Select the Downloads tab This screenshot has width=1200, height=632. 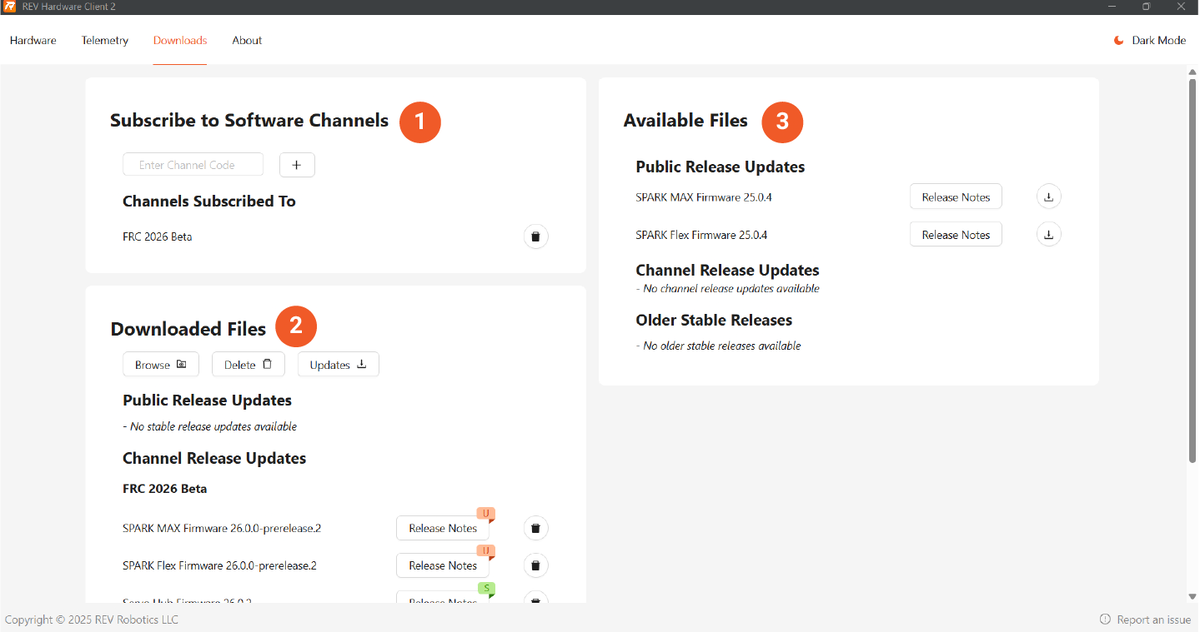click(x=180, y=41)
